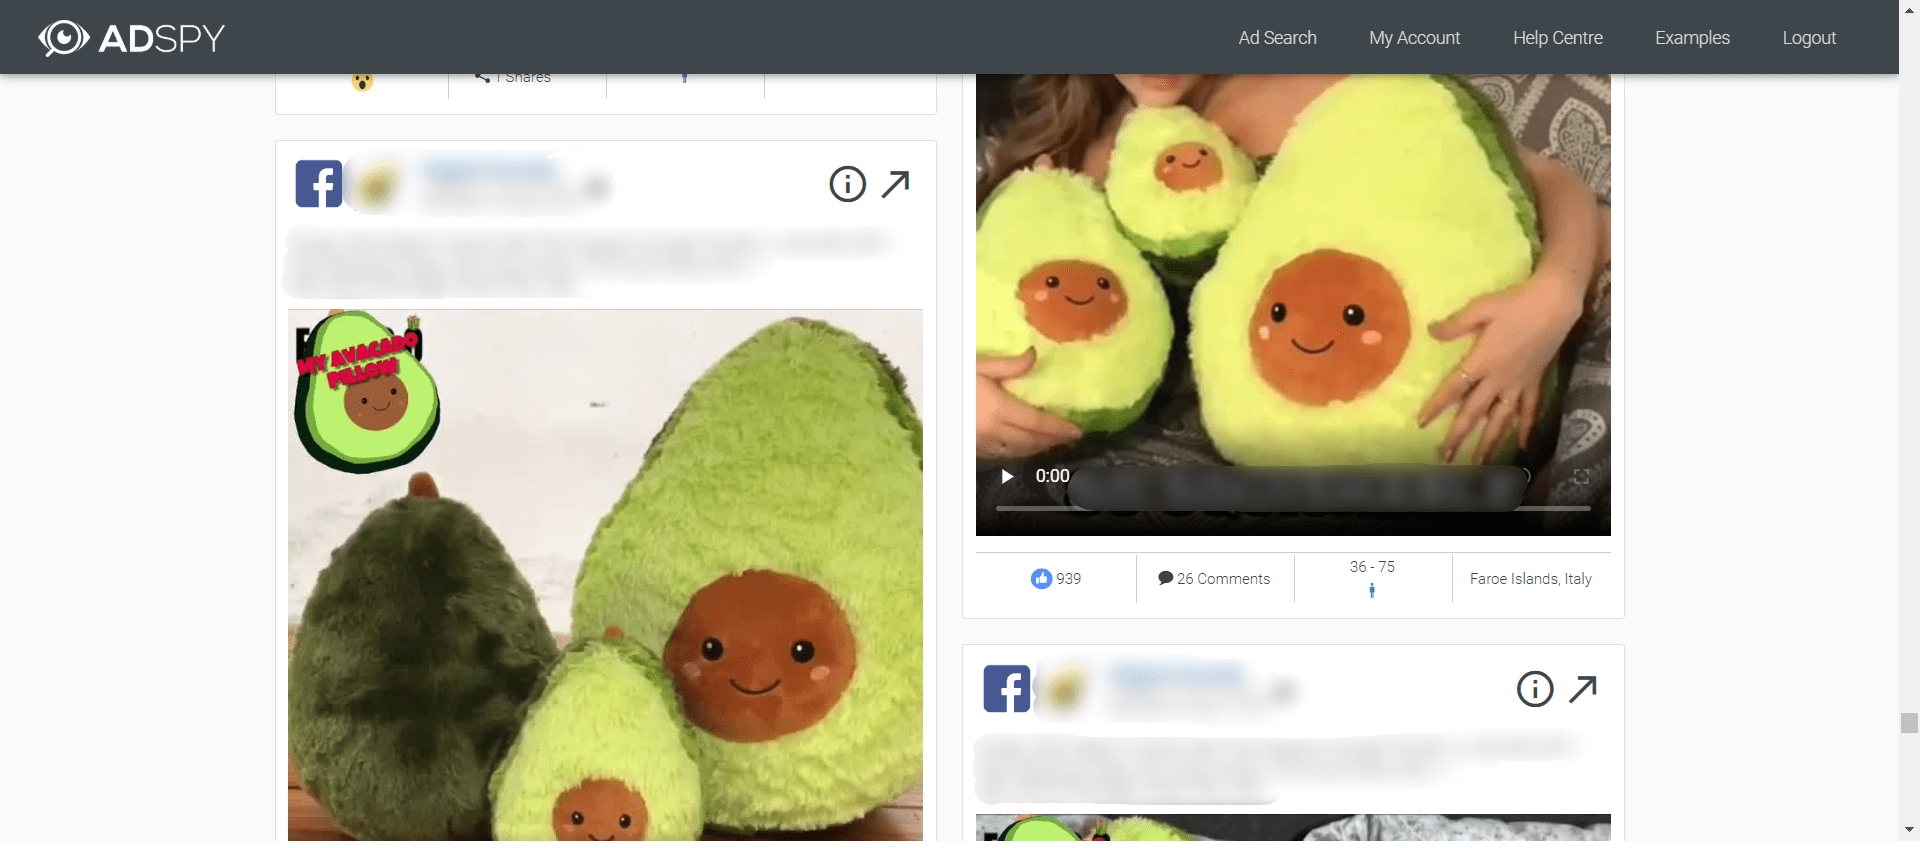1920x848 pixels.
Task: Click the ADSPY eye logo
Action: [63, 38]
